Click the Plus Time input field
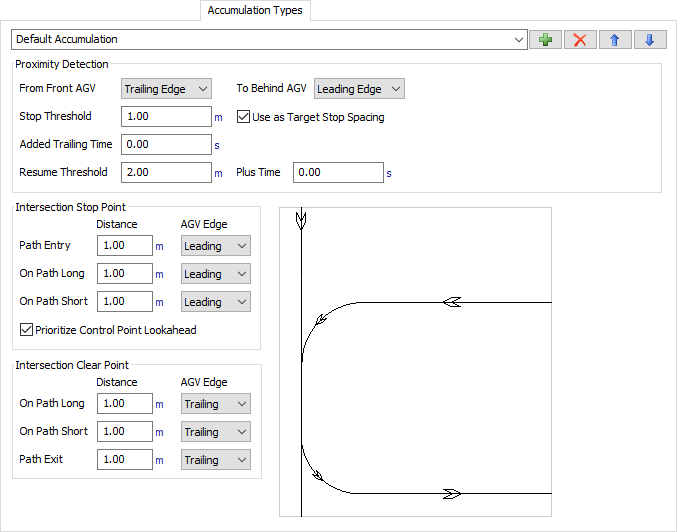The width and height of the screenshot is (677, 532). pos(338,173)
